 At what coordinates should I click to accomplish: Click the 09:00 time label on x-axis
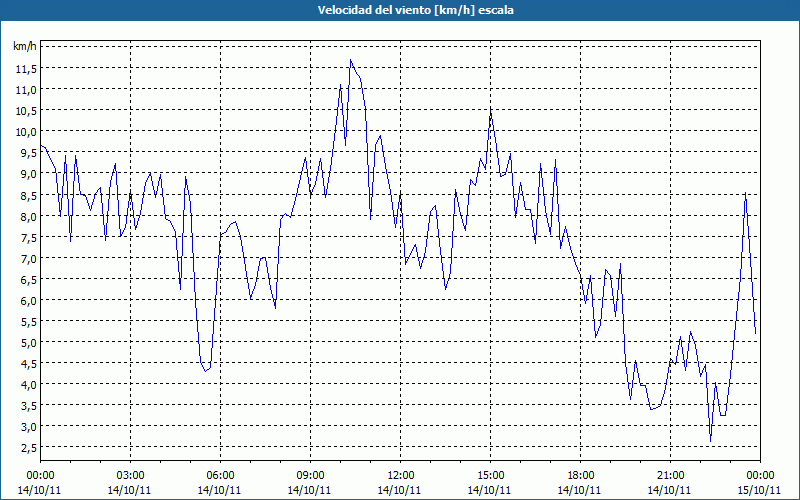310,476
